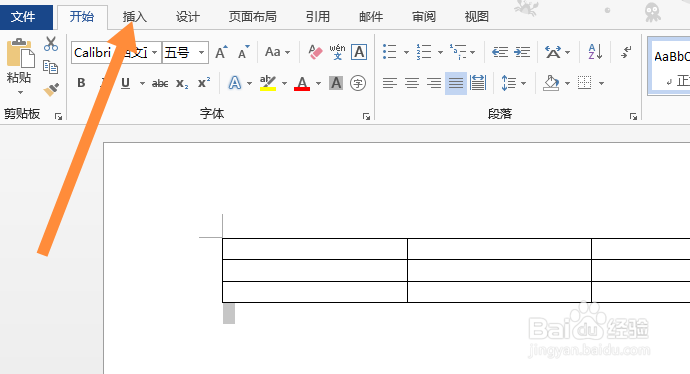This screenshot has width=690, height=374.
Task: Open the 邮件 (Mailings) tab
Action: pyautogui.click(x=371, y=17)
